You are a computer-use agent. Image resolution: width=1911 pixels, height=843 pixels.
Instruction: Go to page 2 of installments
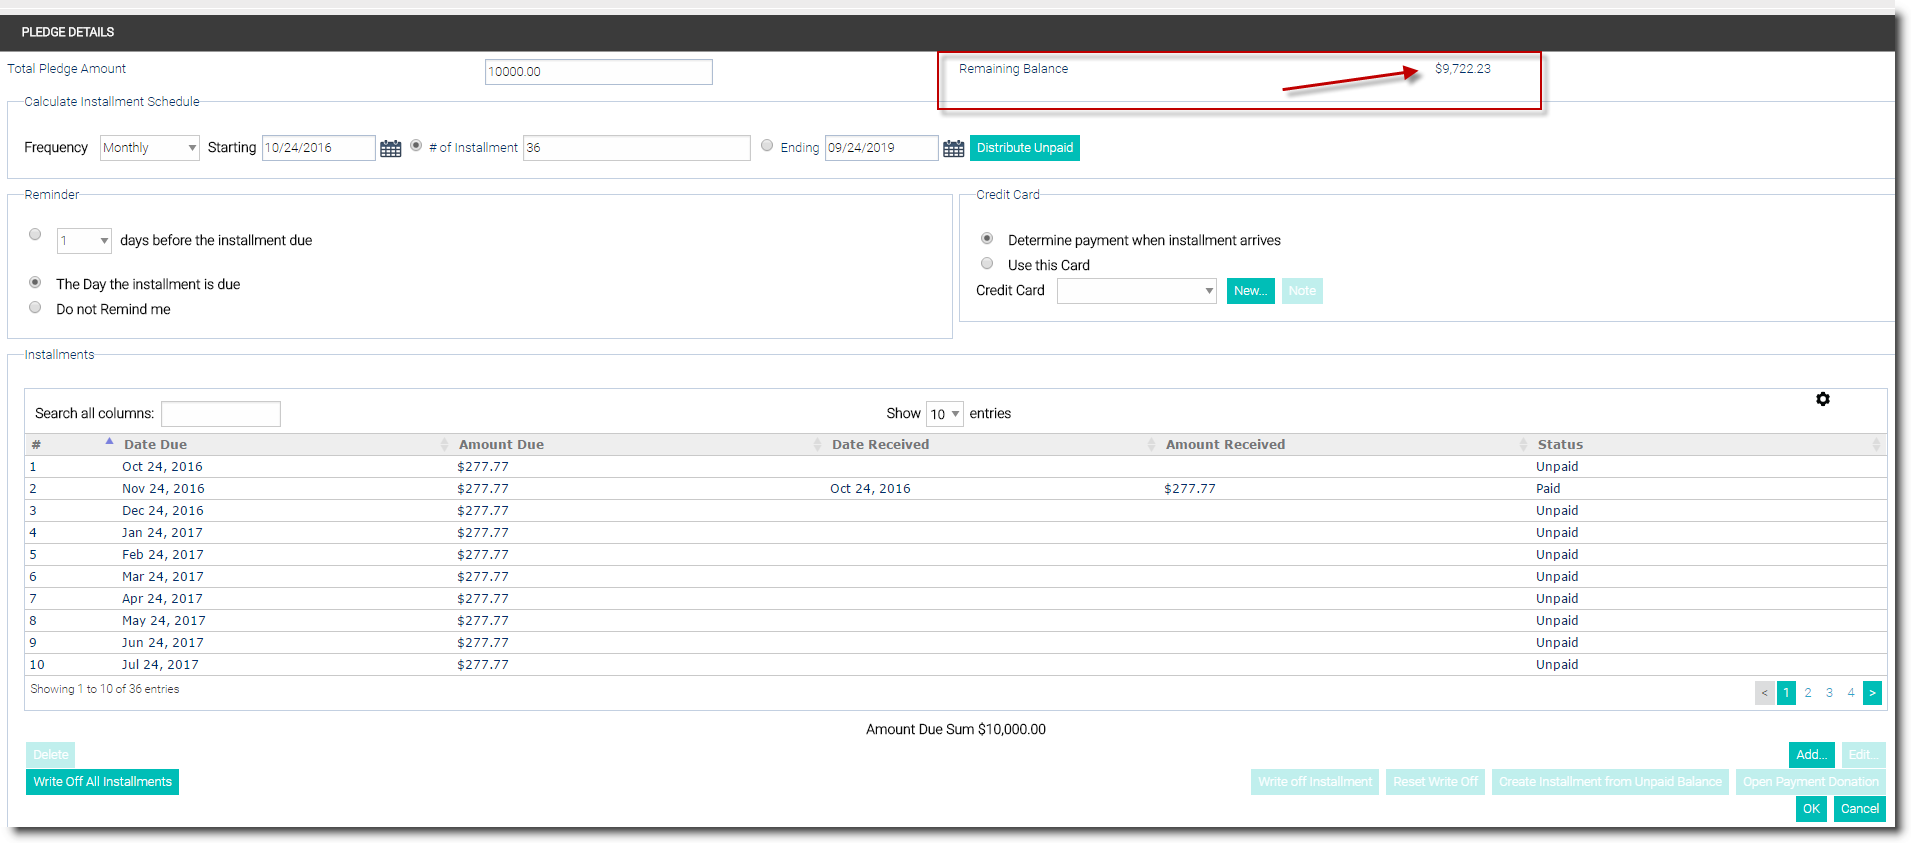[1808, 692]
